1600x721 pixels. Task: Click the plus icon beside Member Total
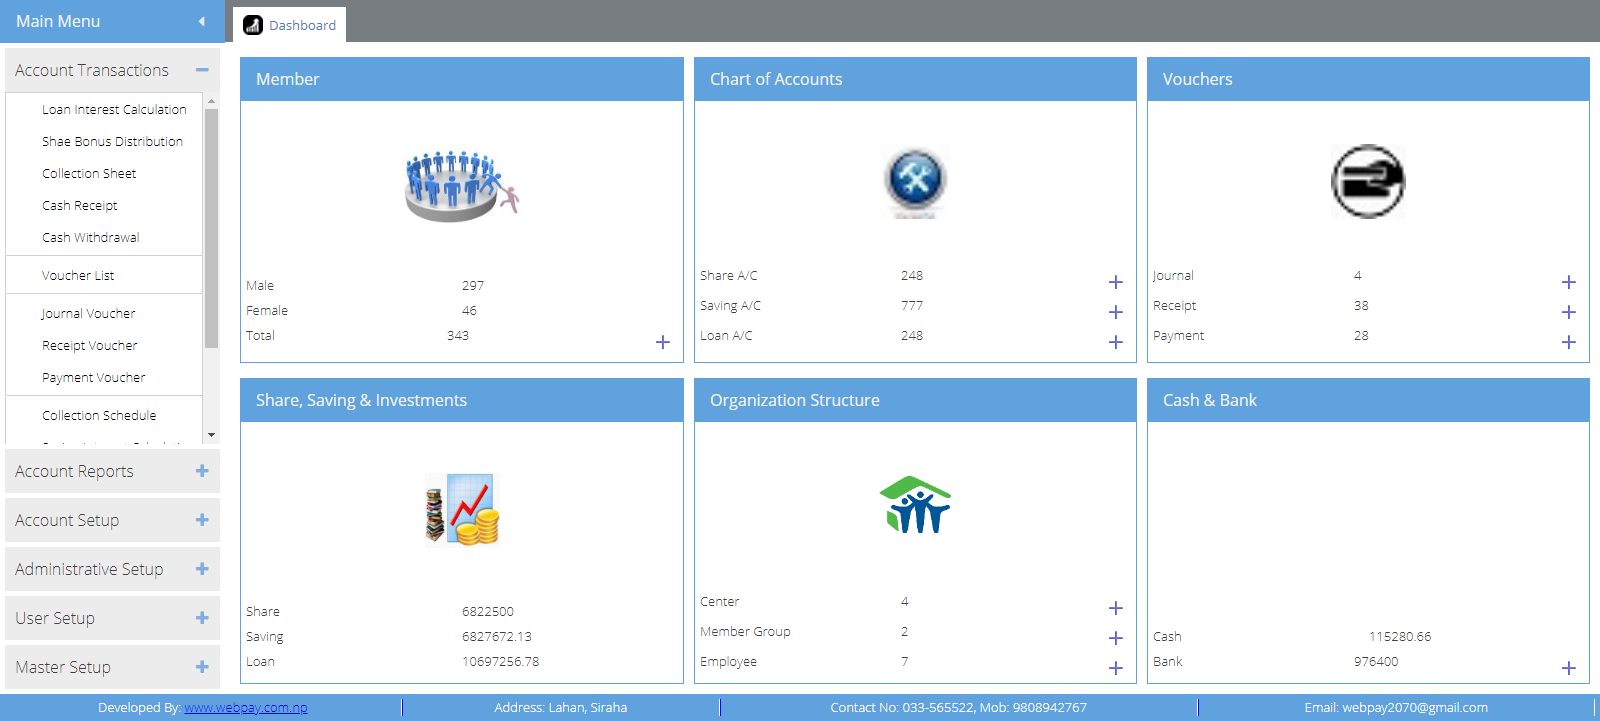[x=662, y=342]
